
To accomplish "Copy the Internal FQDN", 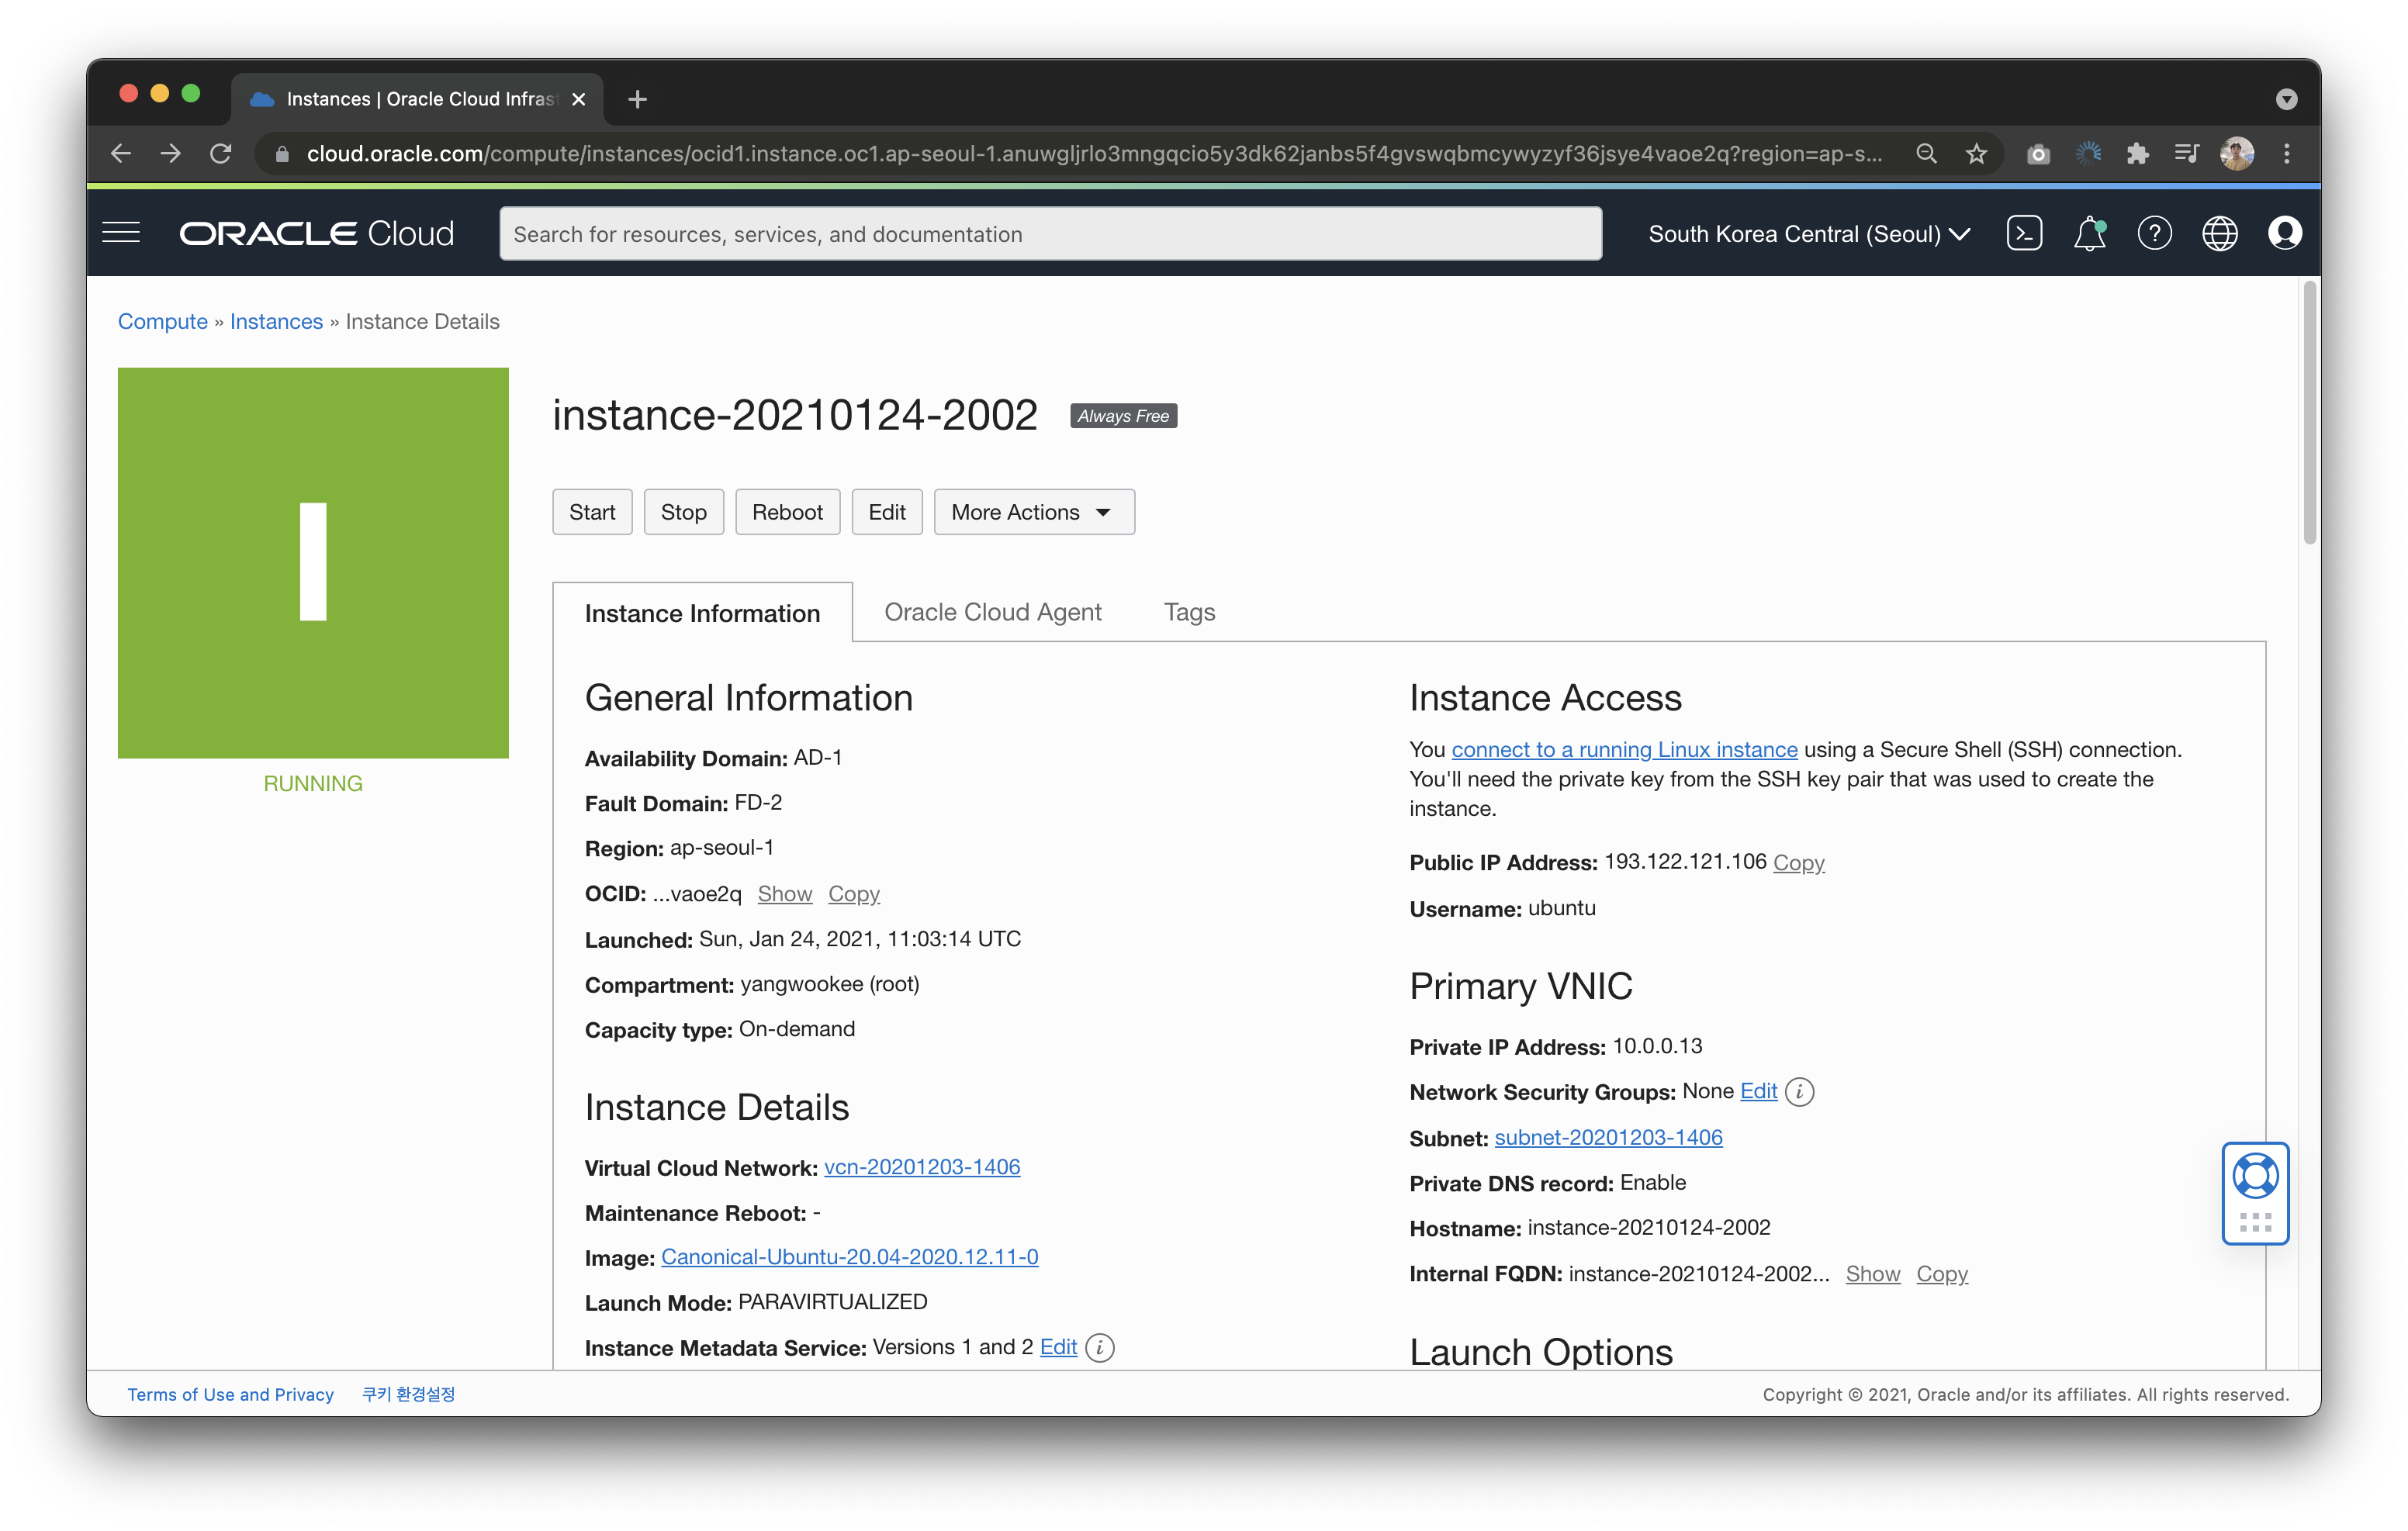I will pos(1941,1273).
